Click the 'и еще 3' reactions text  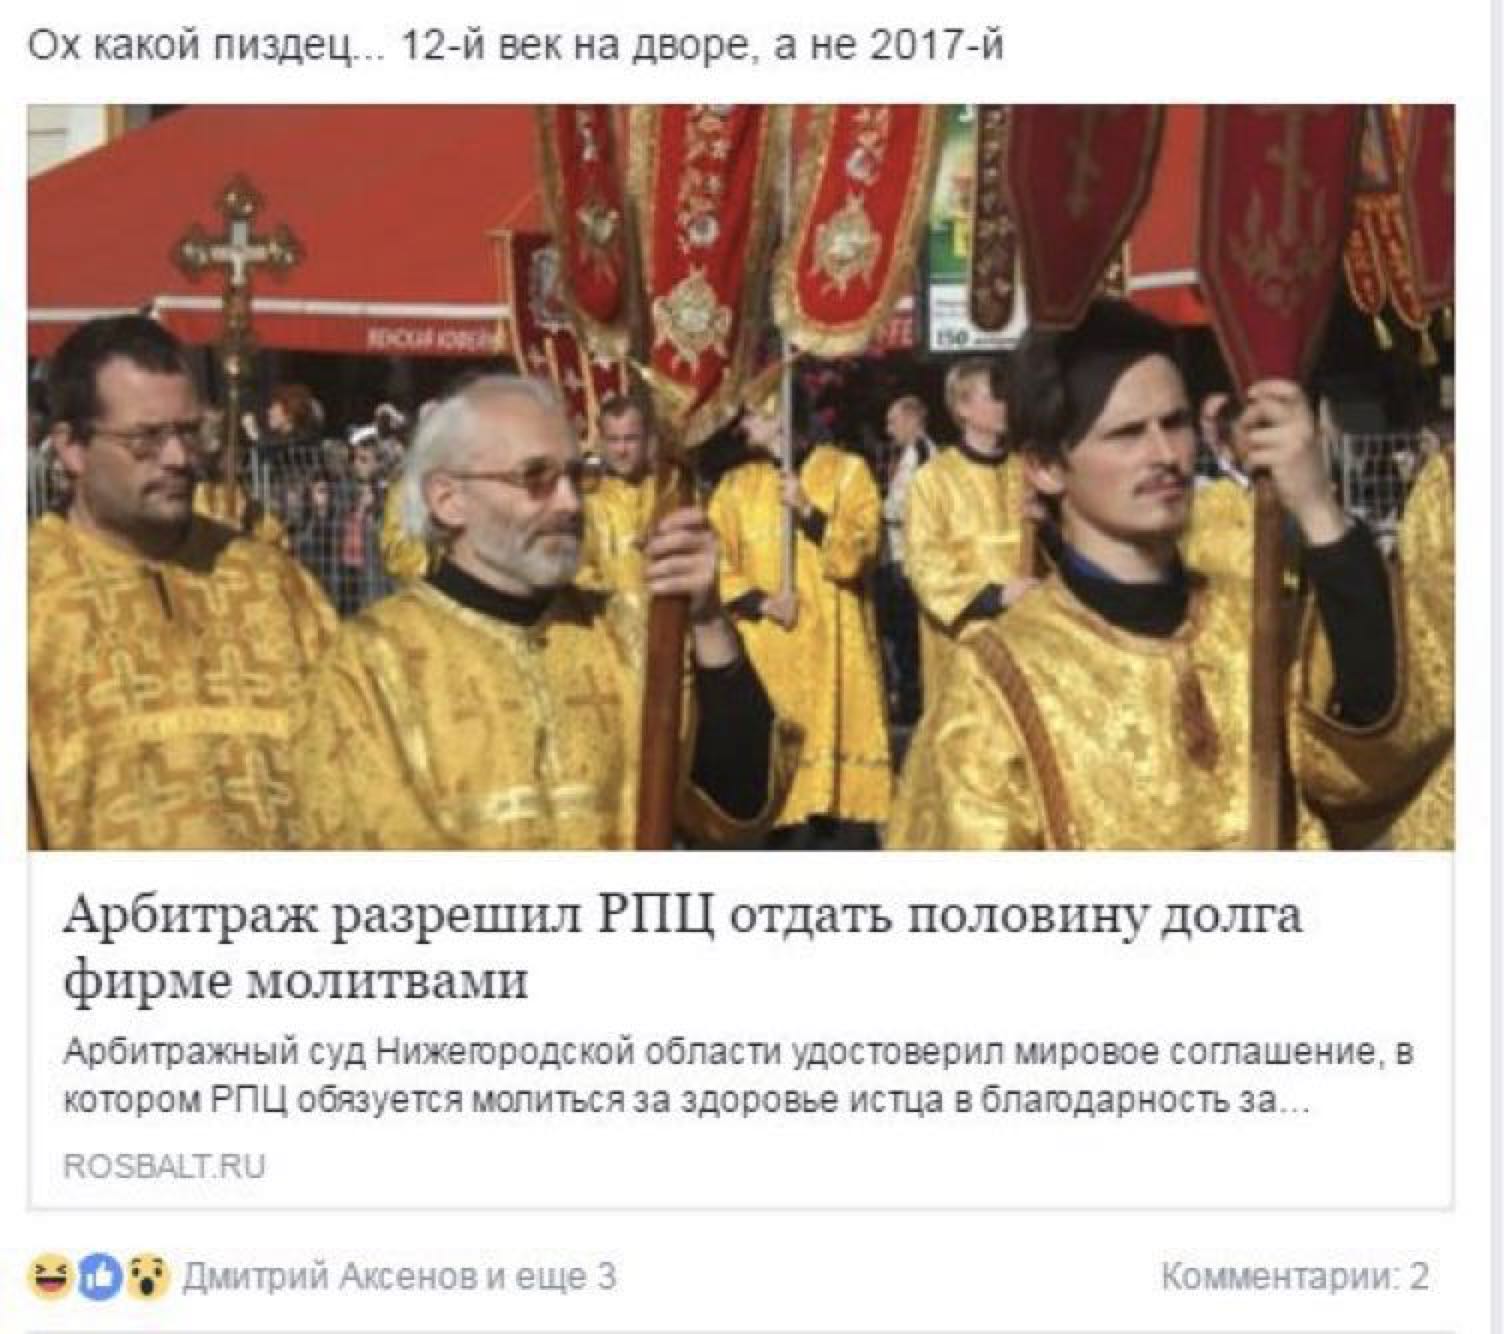click(551, 1277)
